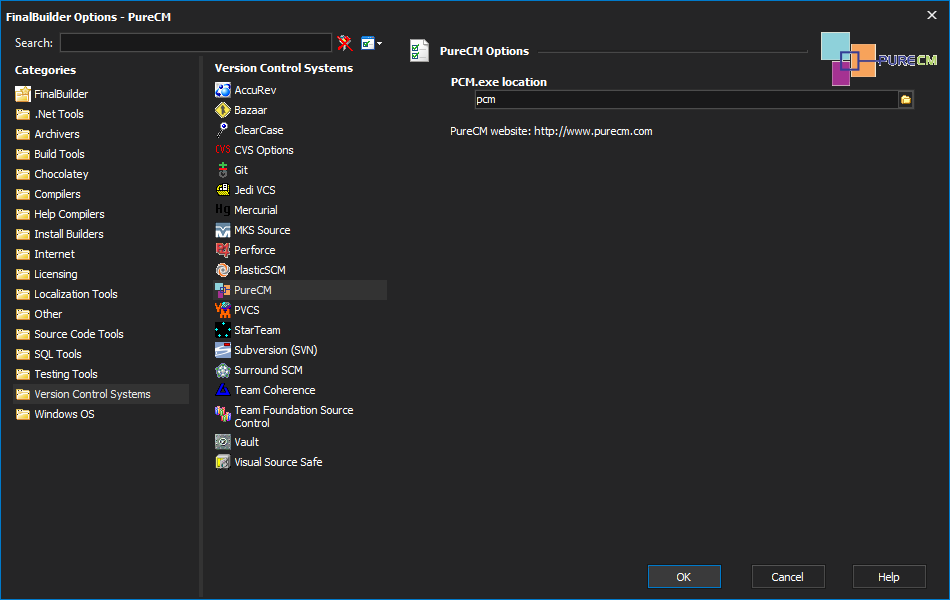Click the AccuRev icon
Image resolution: width=950 pixels, height=600 pixels.
click(223, 90)
